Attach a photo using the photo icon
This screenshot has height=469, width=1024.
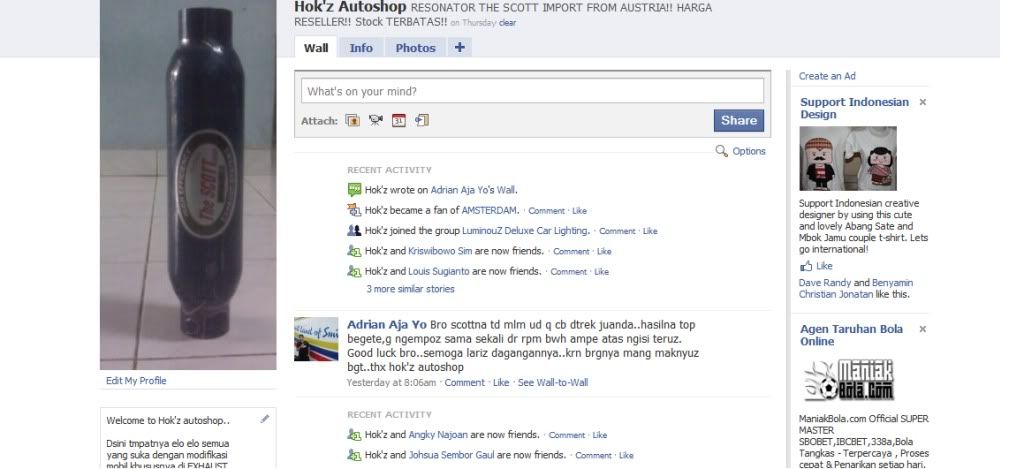(x=353, y=120)
